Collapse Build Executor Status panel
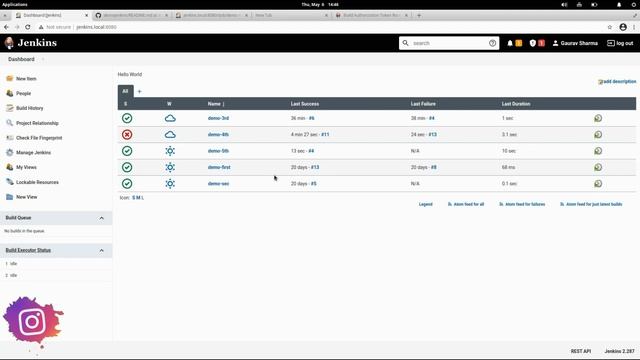Viewport: 640px width, 360px height. (x=102, y=250)
